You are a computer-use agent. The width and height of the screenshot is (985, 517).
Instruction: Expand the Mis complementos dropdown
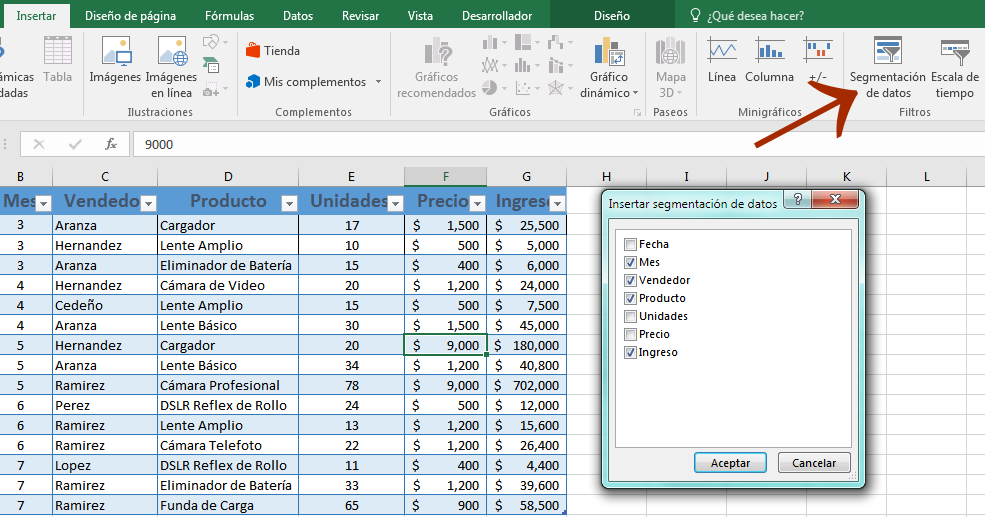click(379, 82)
